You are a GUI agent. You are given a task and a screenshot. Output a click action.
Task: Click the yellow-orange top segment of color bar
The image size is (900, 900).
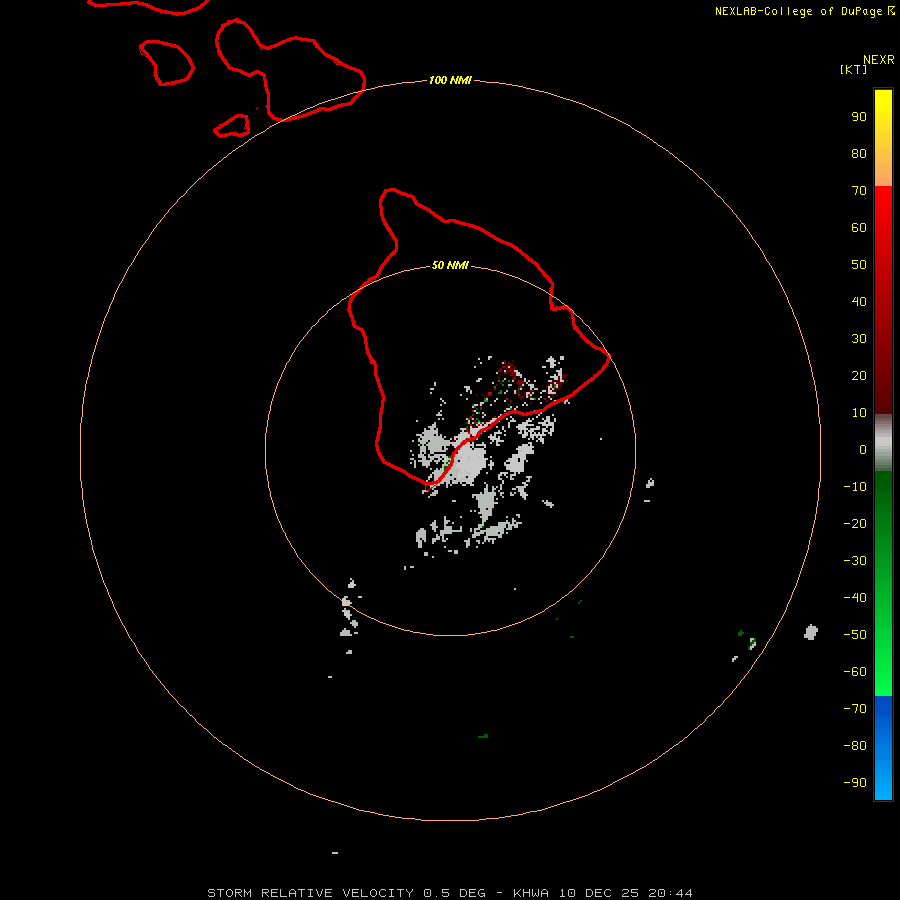click(x=883, y=138)
